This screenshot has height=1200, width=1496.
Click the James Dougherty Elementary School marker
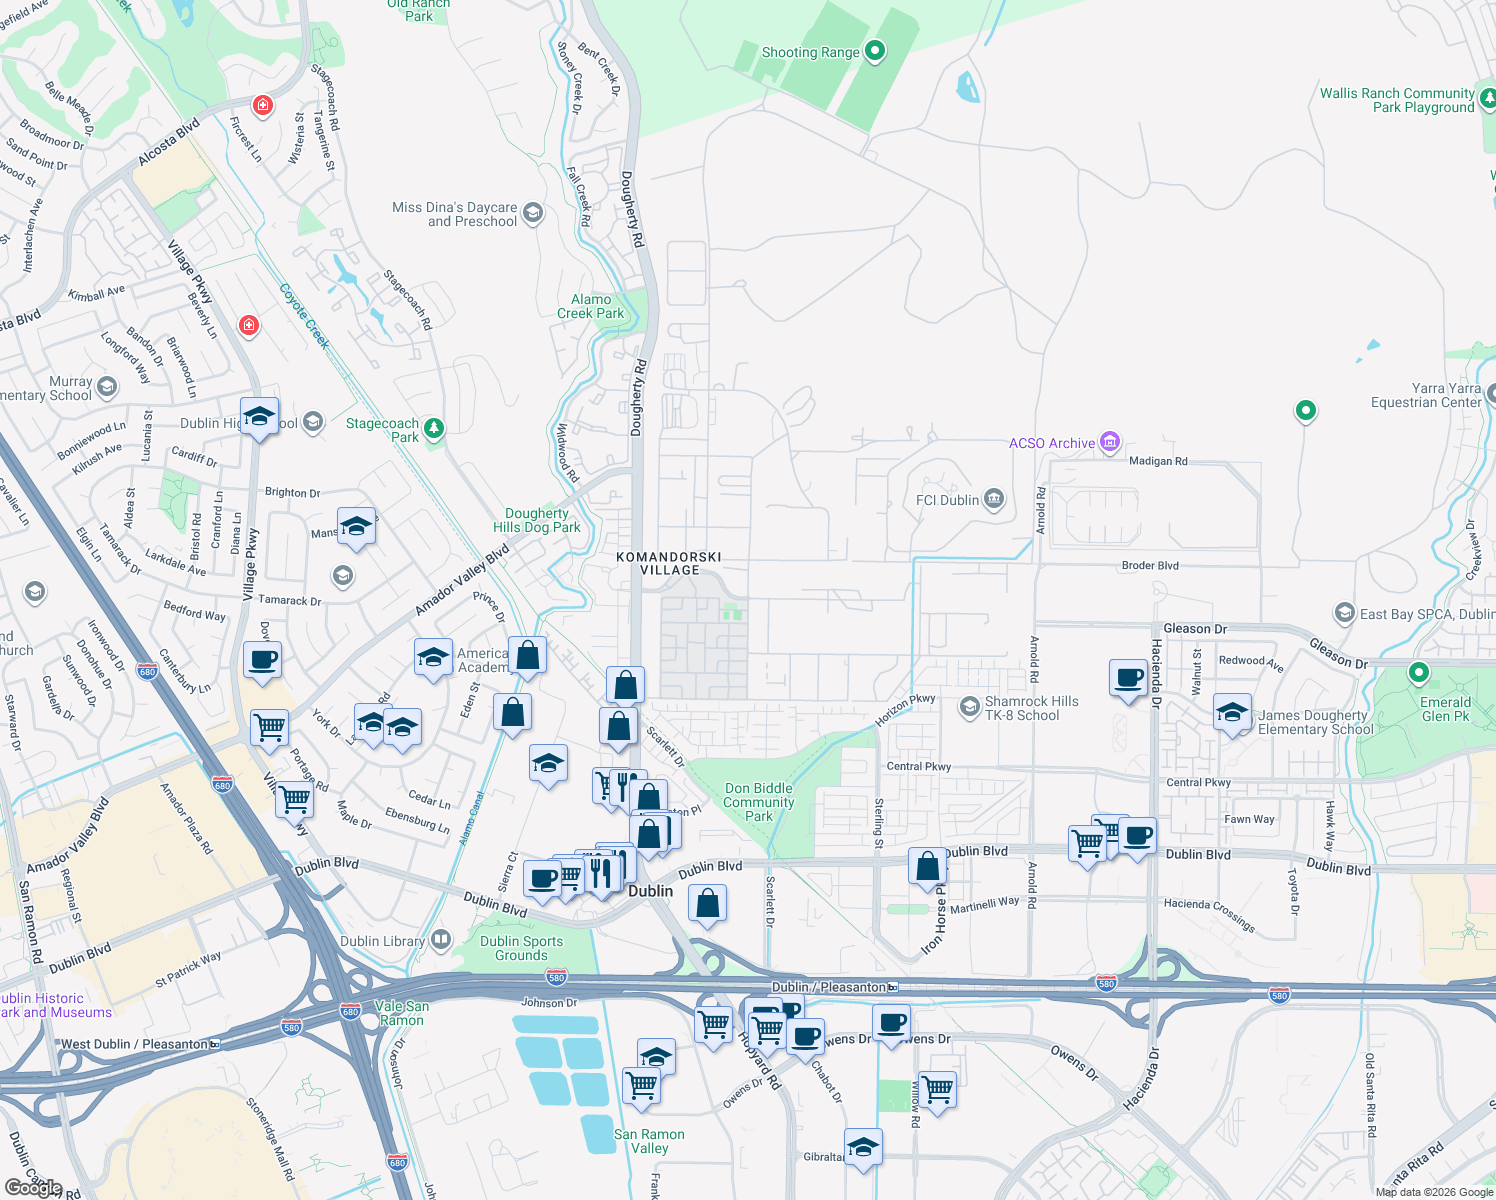[1232, 714]
